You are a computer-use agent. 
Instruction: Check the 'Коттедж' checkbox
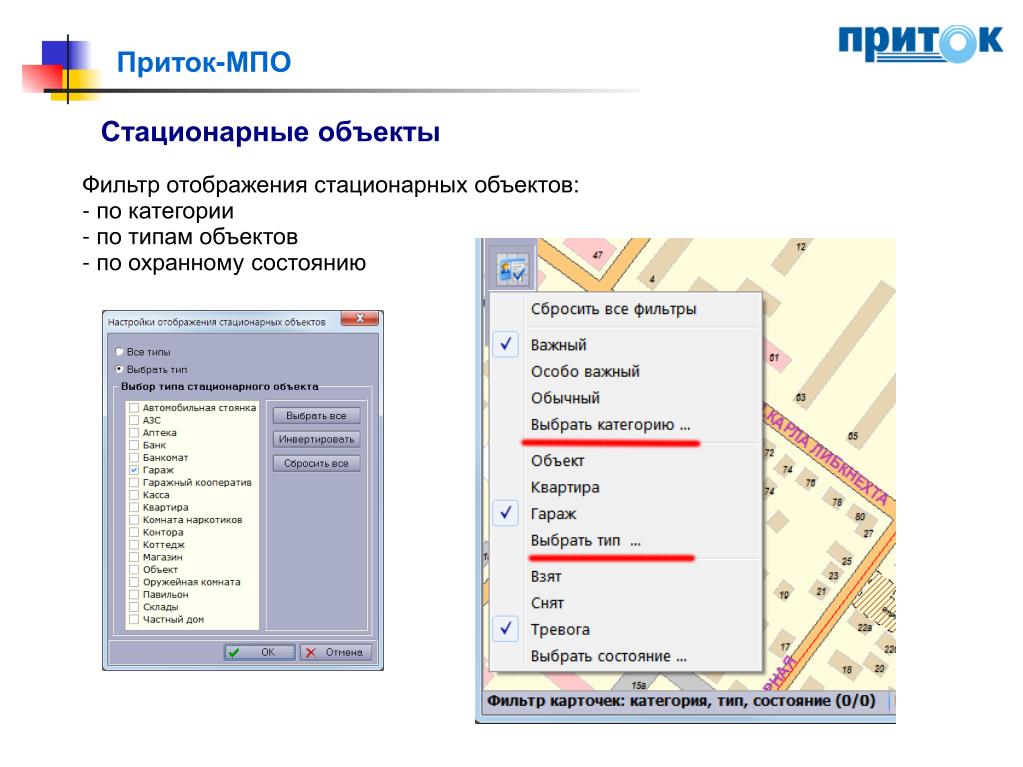pos(134,545)
